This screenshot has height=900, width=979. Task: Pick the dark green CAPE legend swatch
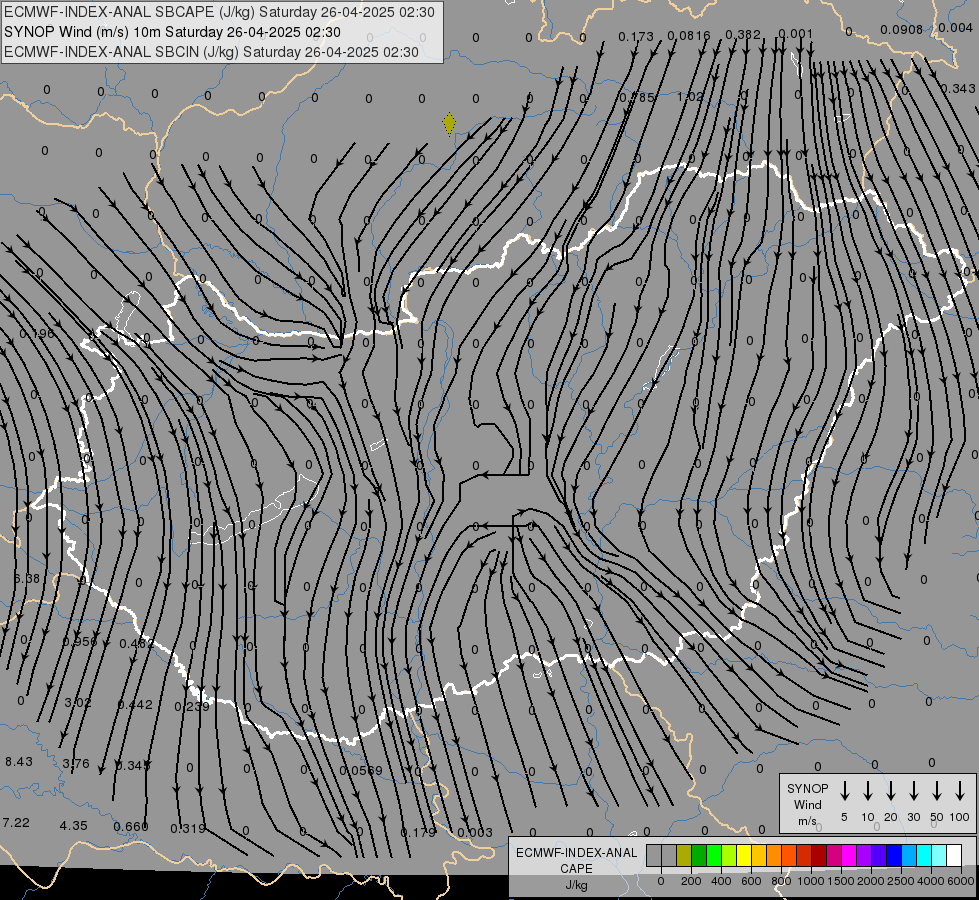click(699, 855)
